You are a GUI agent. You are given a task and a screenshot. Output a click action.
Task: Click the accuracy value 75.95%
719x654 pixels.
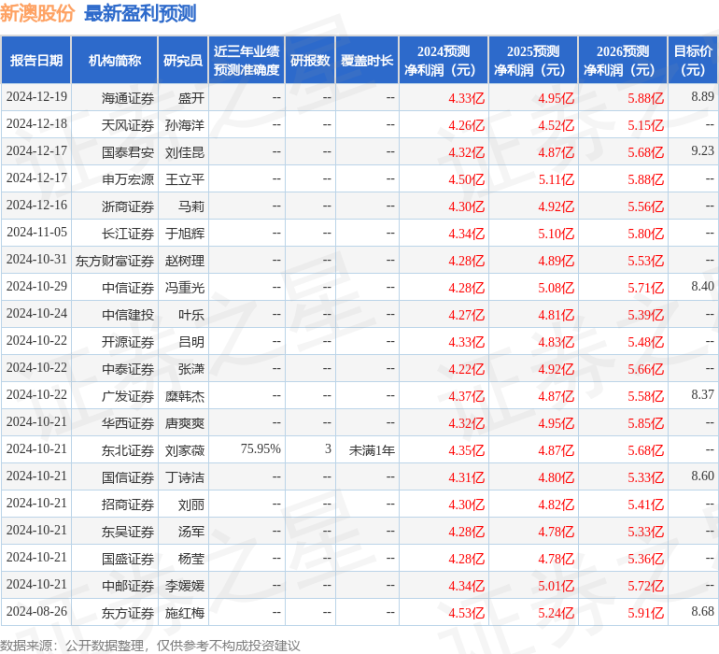[260, 449]
